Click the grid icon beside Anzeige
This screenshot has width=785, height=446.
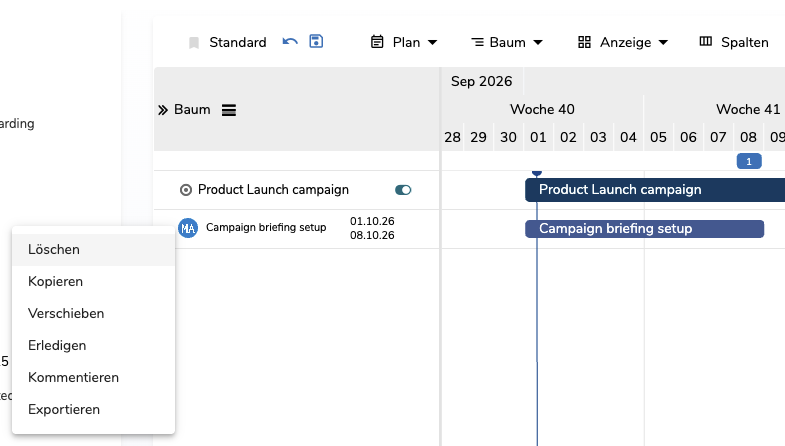584,43
